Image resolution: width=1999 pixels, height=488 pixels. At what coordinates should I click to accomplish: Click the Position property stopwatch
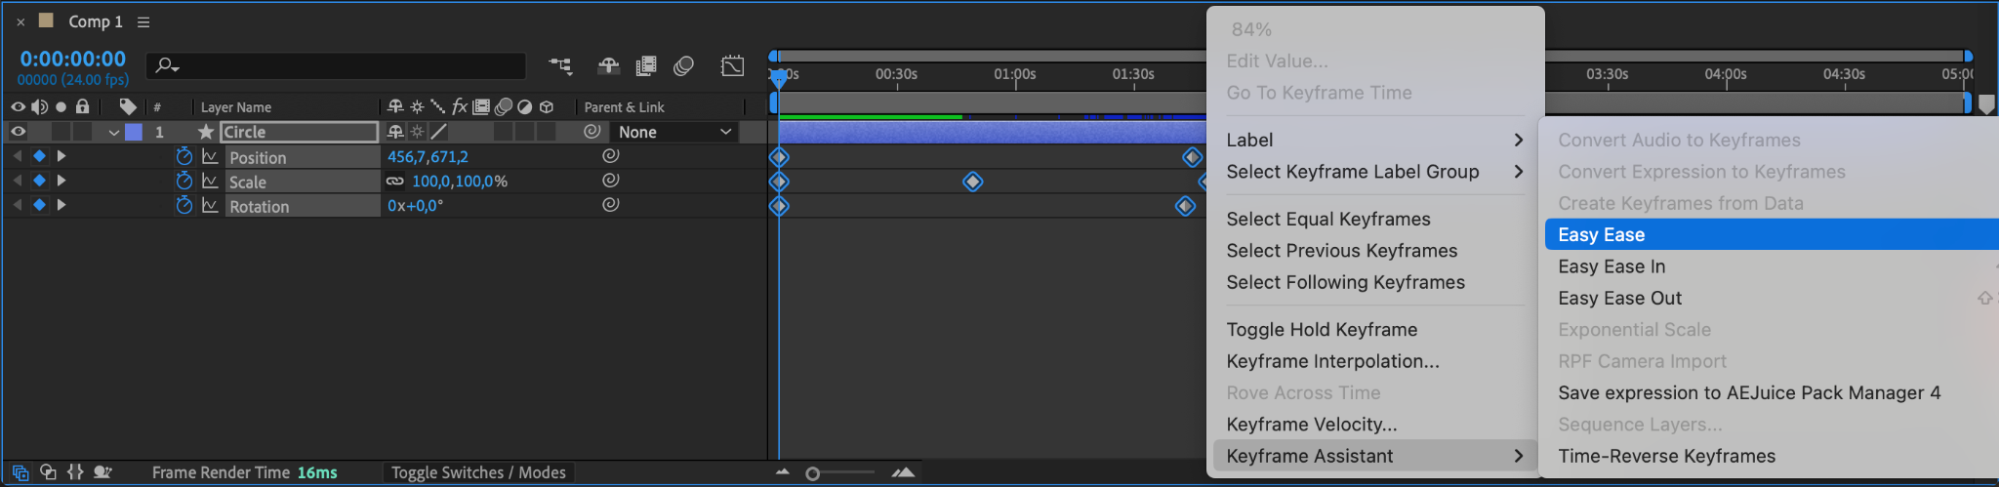184,156
